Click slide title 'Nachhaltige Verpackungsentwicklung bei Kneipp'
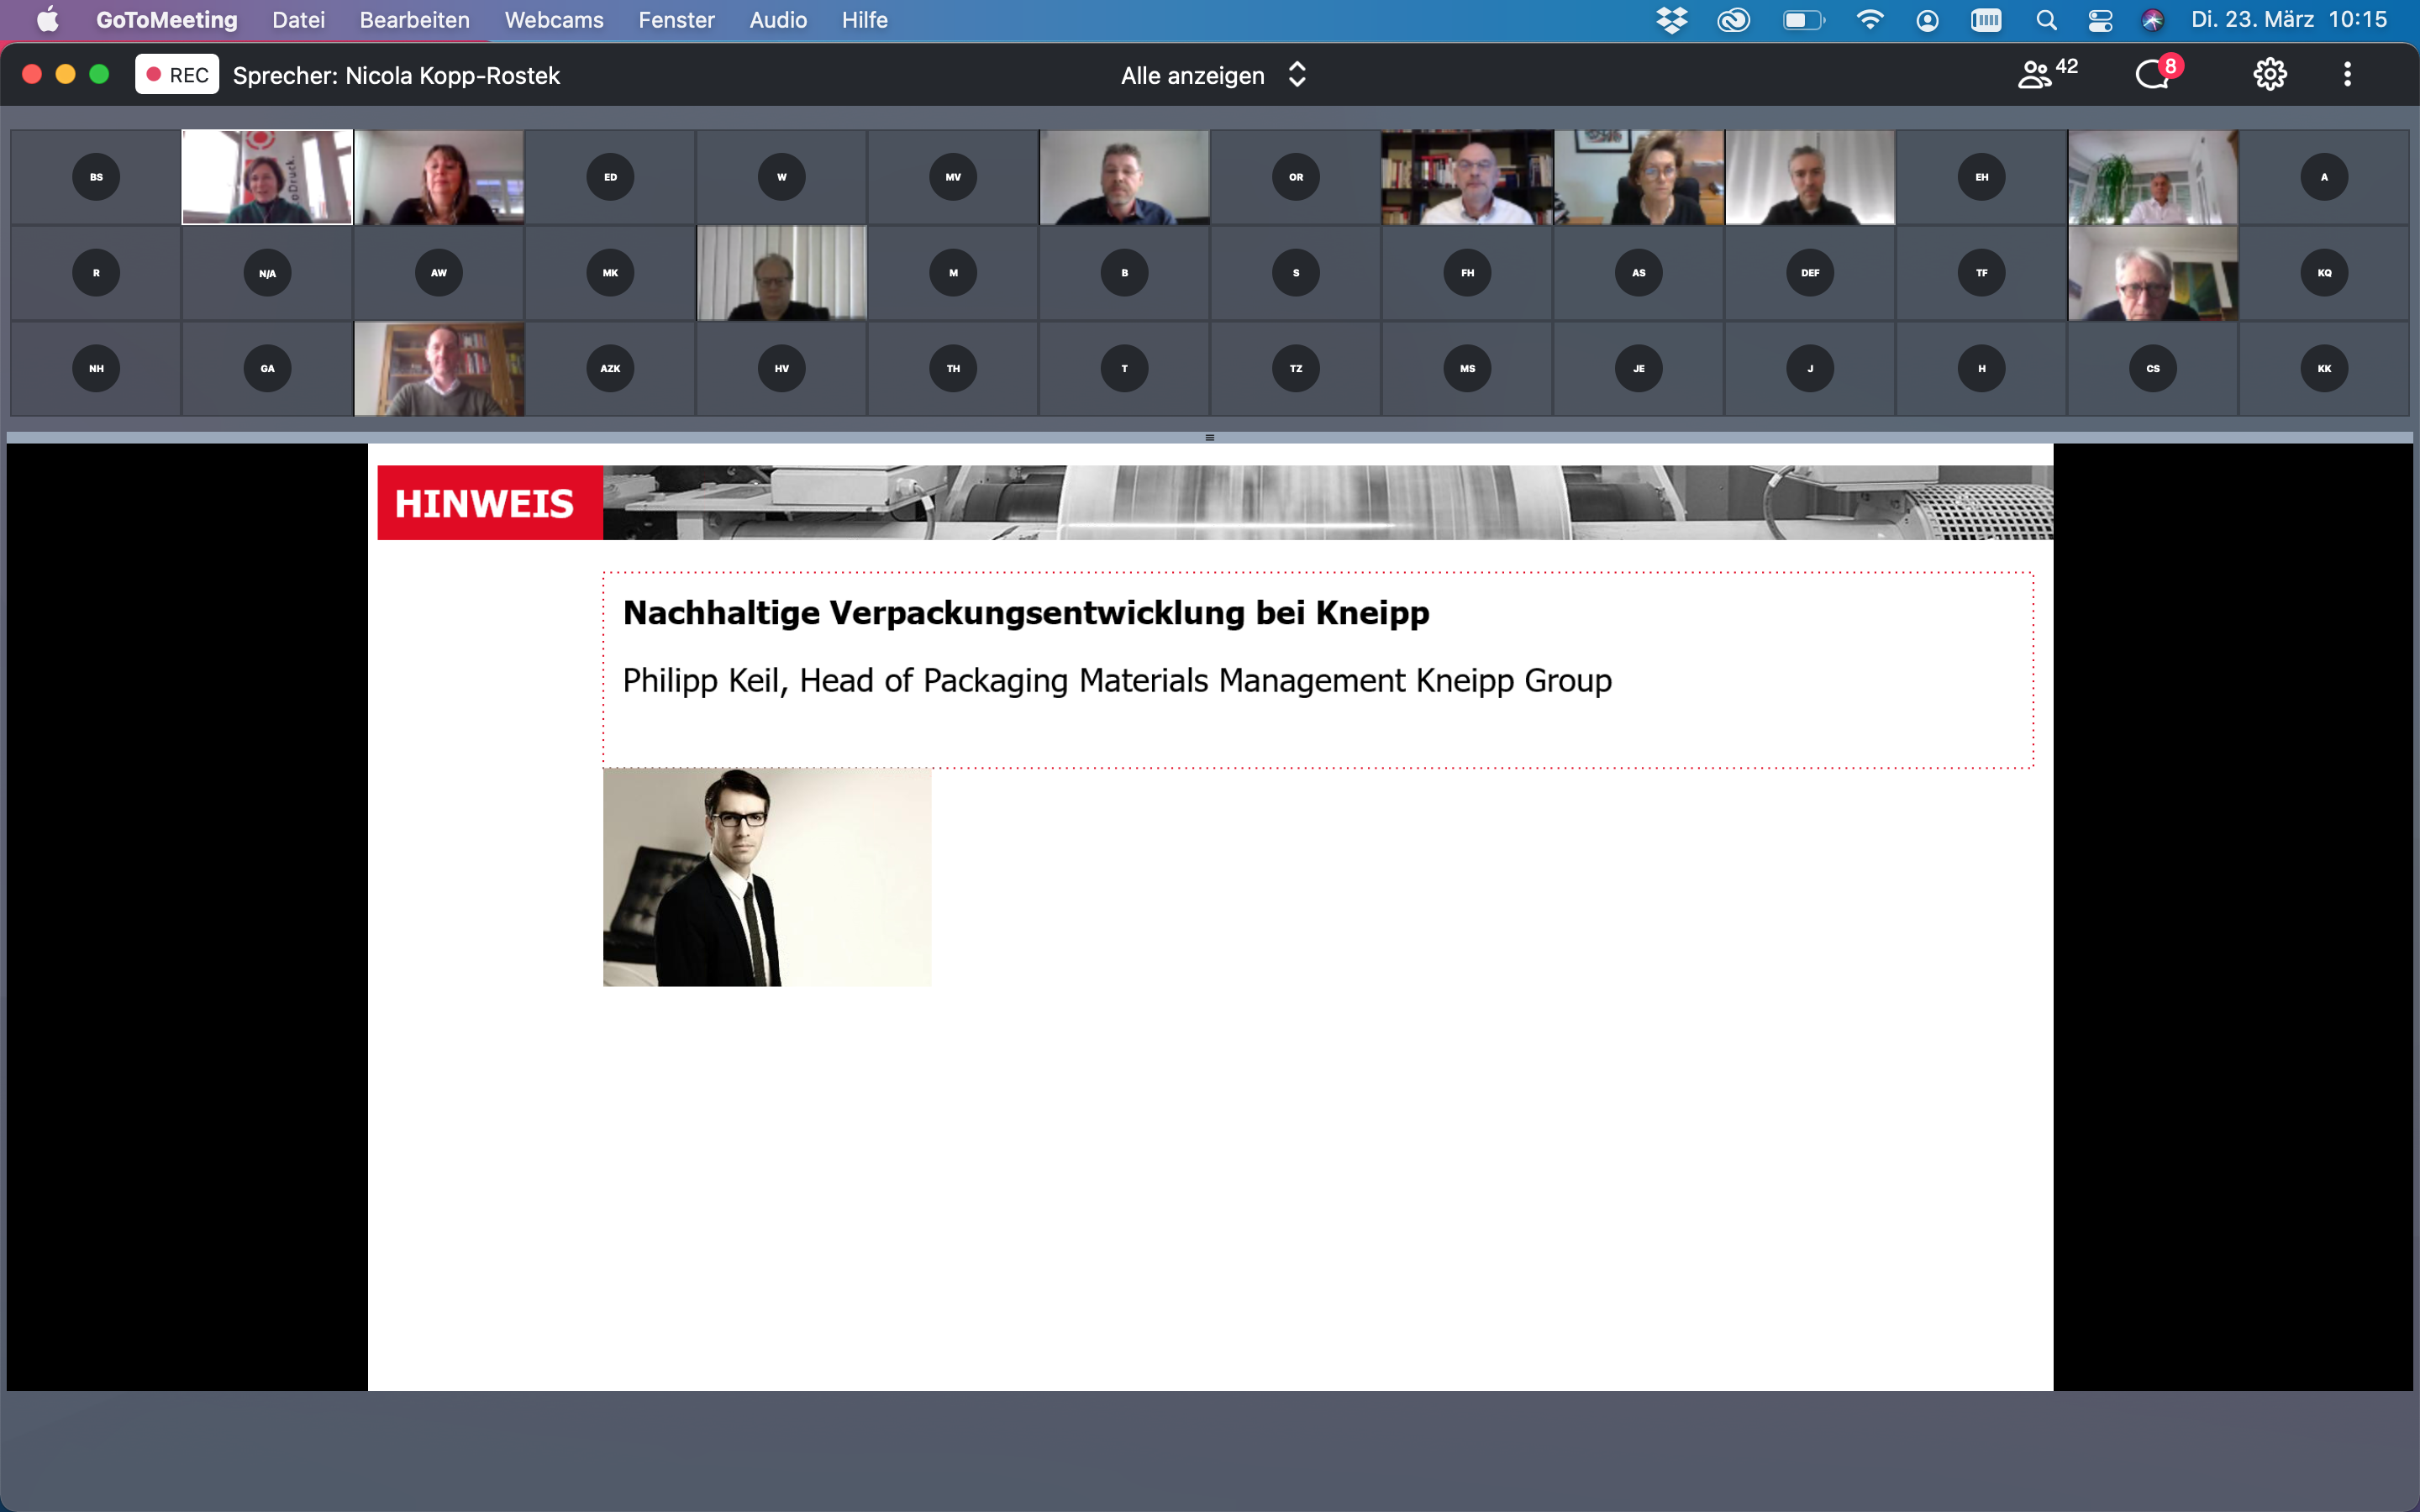 coord(1026,612)
